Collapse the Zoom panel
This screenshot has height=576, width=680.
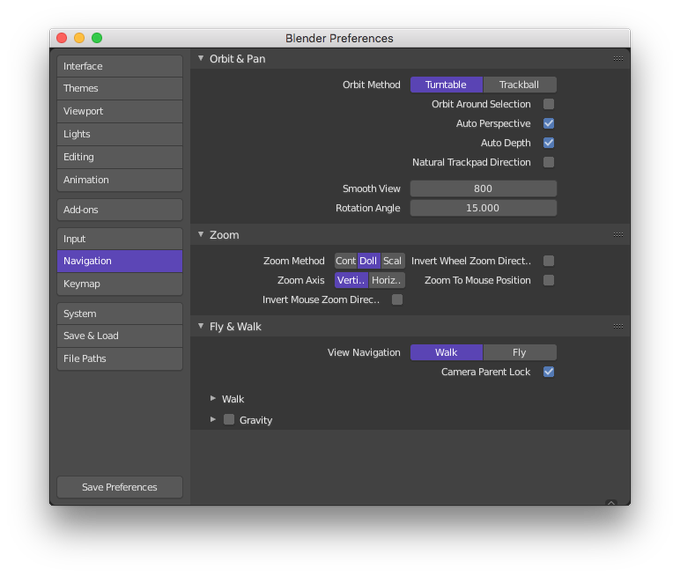tap(201, 234)
